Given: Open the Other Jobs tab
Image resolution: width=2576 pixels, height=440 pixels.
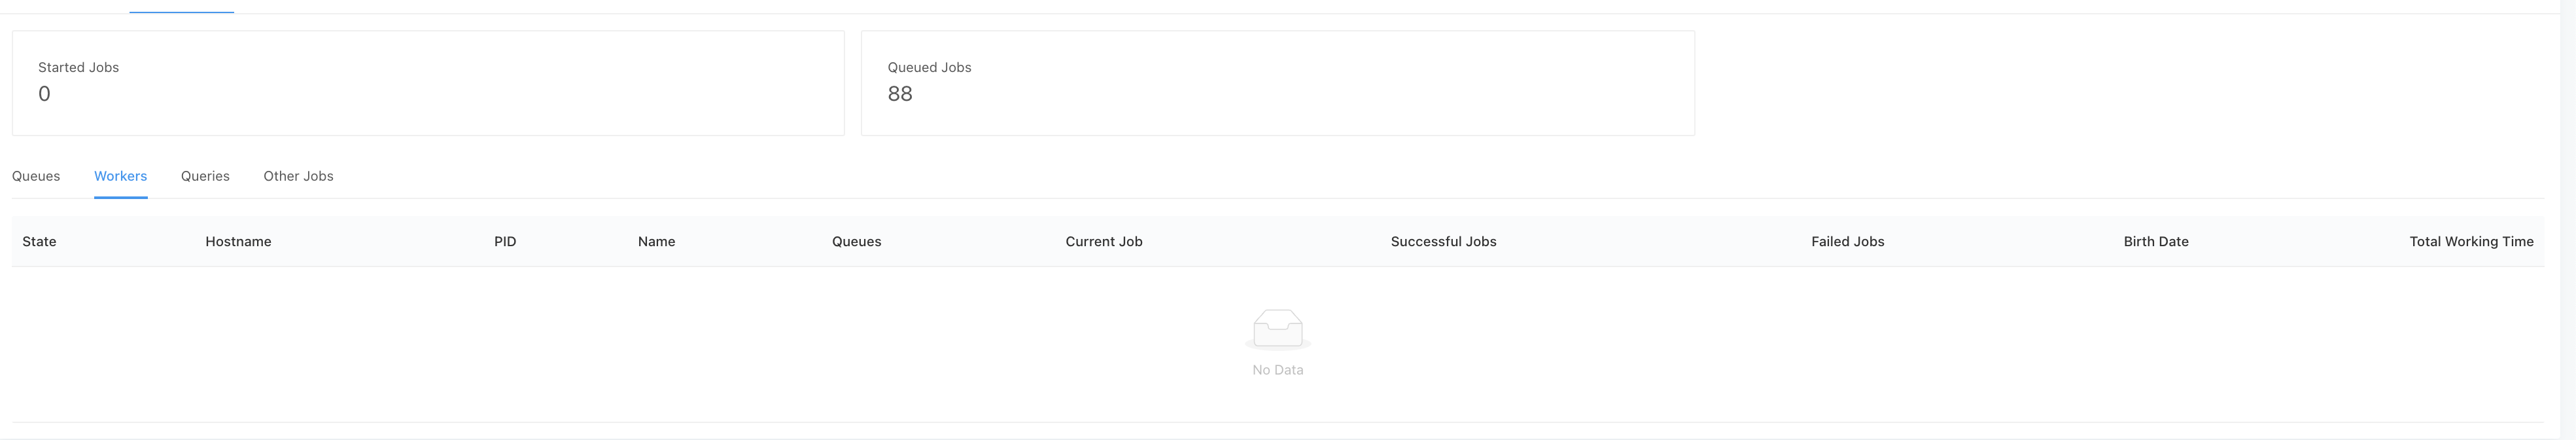Looking at the screenshot, I should (x=298, y=176).
